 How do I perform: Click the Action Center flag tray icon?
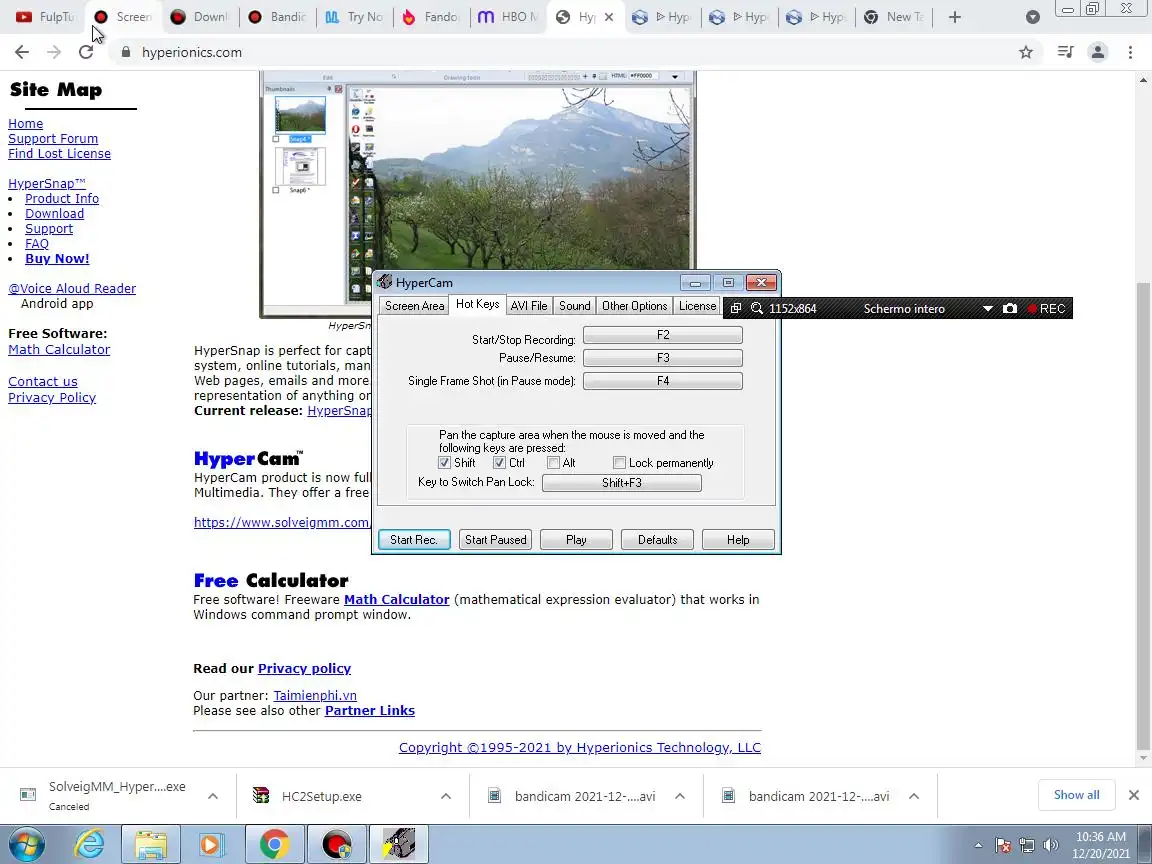(x=1003, y=845)
